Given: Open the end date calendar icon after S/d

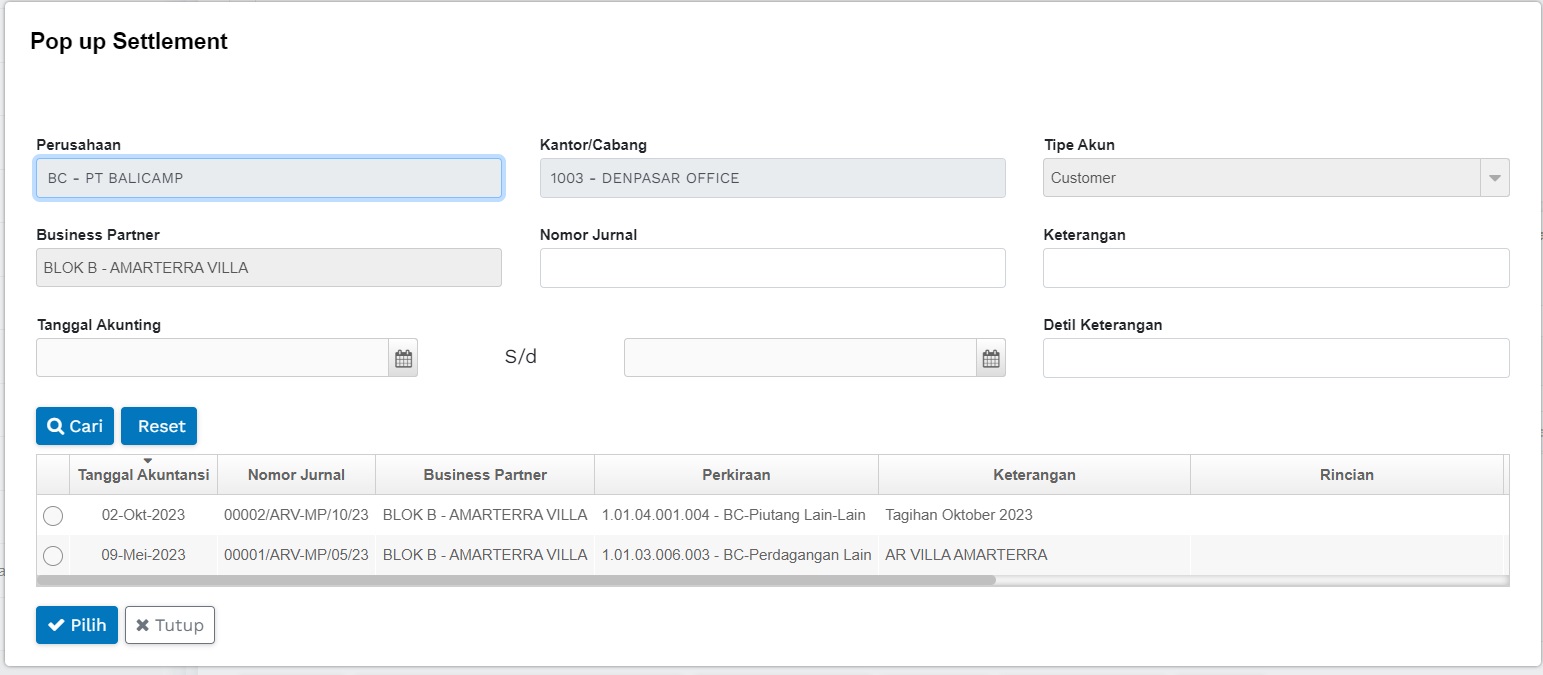Looking at the screenshot, I should click(x=990, y=358).
